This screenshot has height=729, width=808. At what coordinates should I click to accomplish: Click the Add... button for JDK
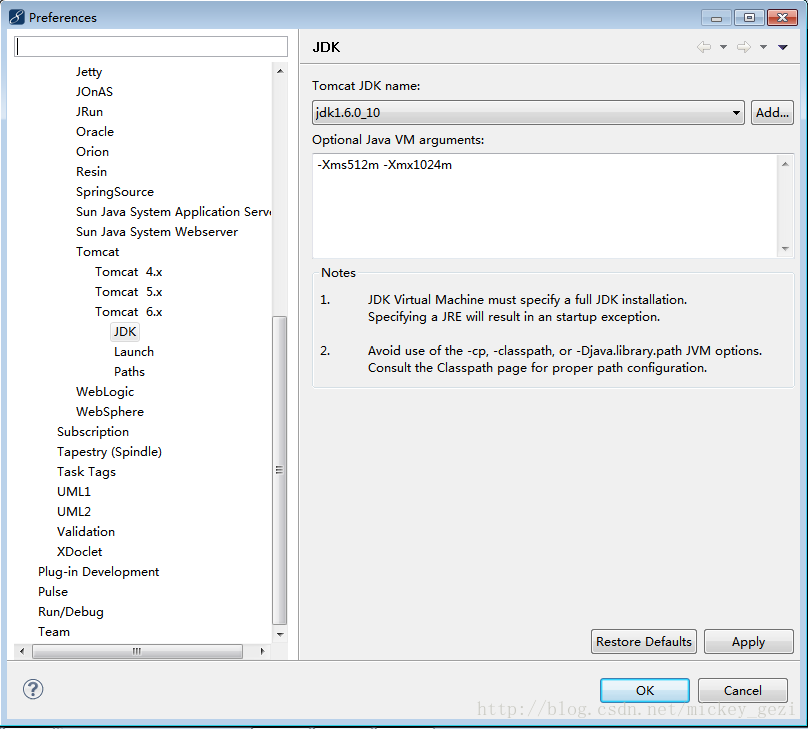[772, 112]
